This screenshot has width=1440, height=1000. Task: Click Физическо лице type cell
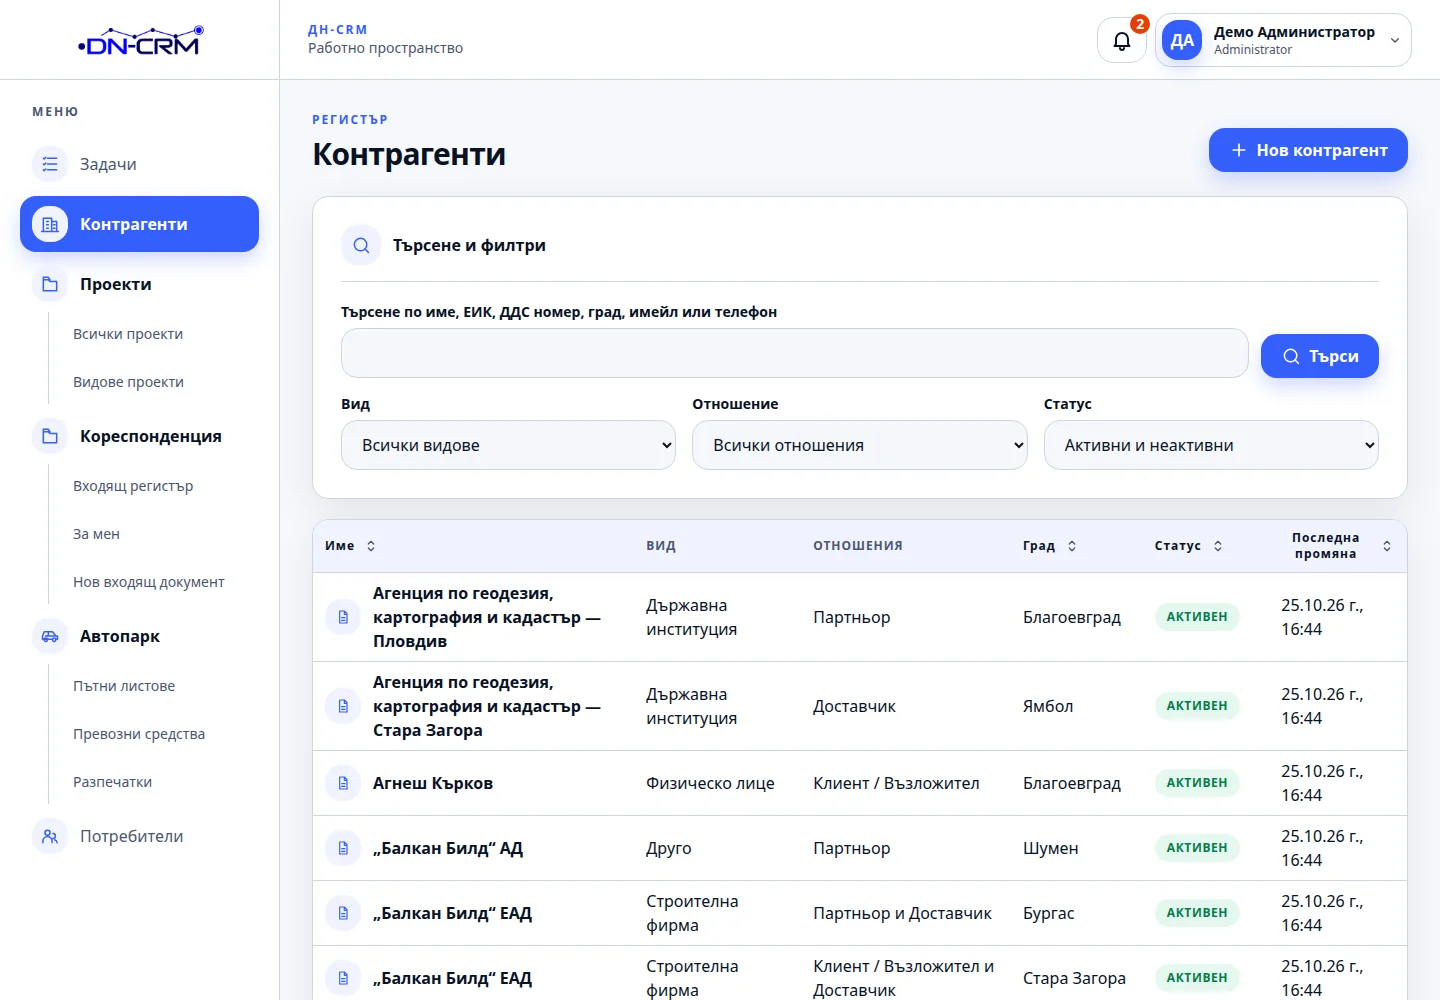point(710,783)
